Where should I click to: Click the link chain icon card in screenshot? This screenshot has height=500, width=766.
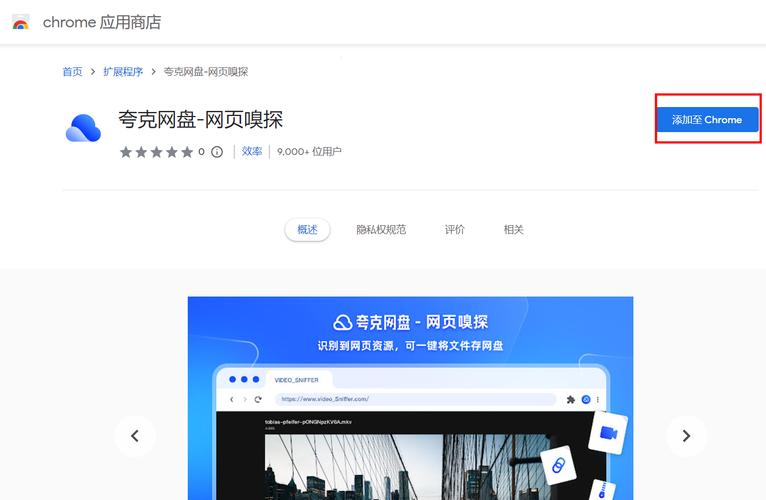pos(558,465)
